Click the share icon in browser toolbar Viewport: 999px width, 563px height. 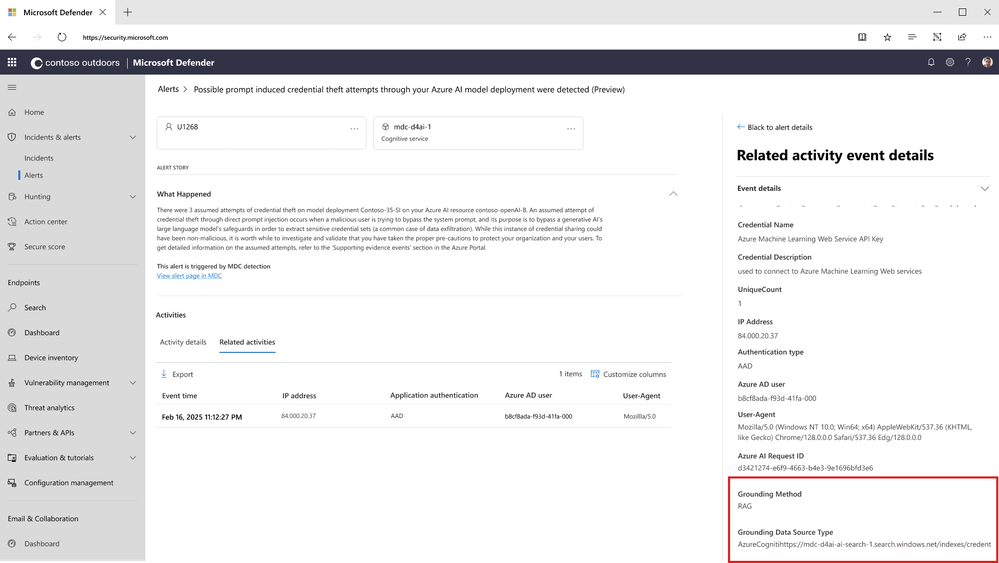pos(962,37)
